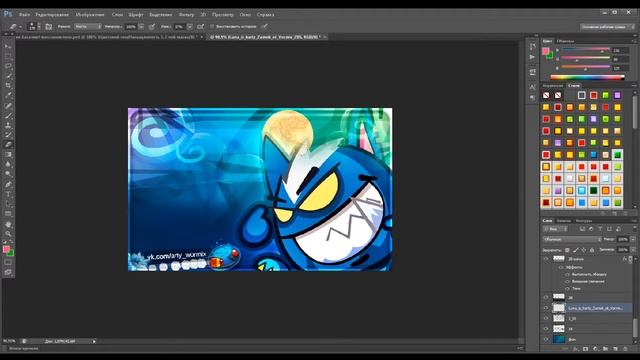Image resolution: width=640 pixels, height=360 pixels.
Task: Open the collapsed Character panel icon
Action: (x=532, y=87)
